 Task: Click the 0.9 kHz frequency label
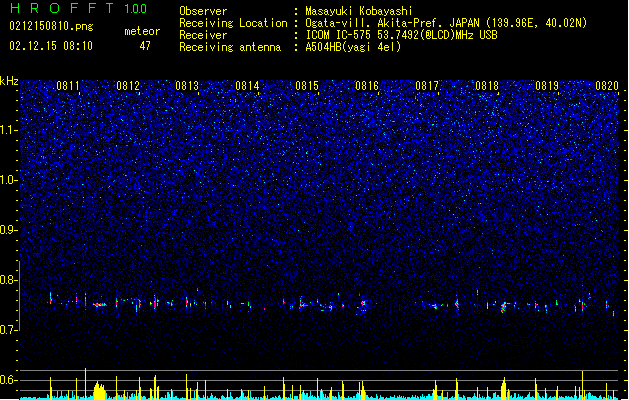pyautogui.click(x=8, y=230)
